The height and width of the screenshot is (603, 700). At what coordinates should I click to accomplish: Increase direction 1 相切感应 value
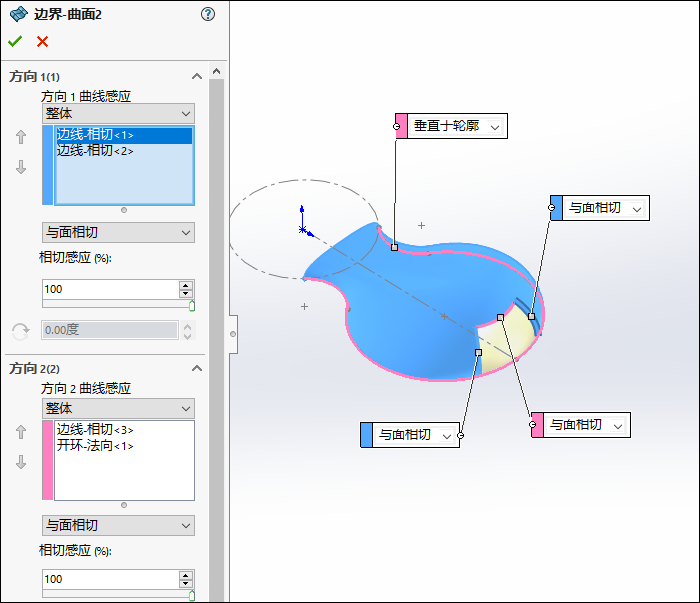[x=186, y=285]
